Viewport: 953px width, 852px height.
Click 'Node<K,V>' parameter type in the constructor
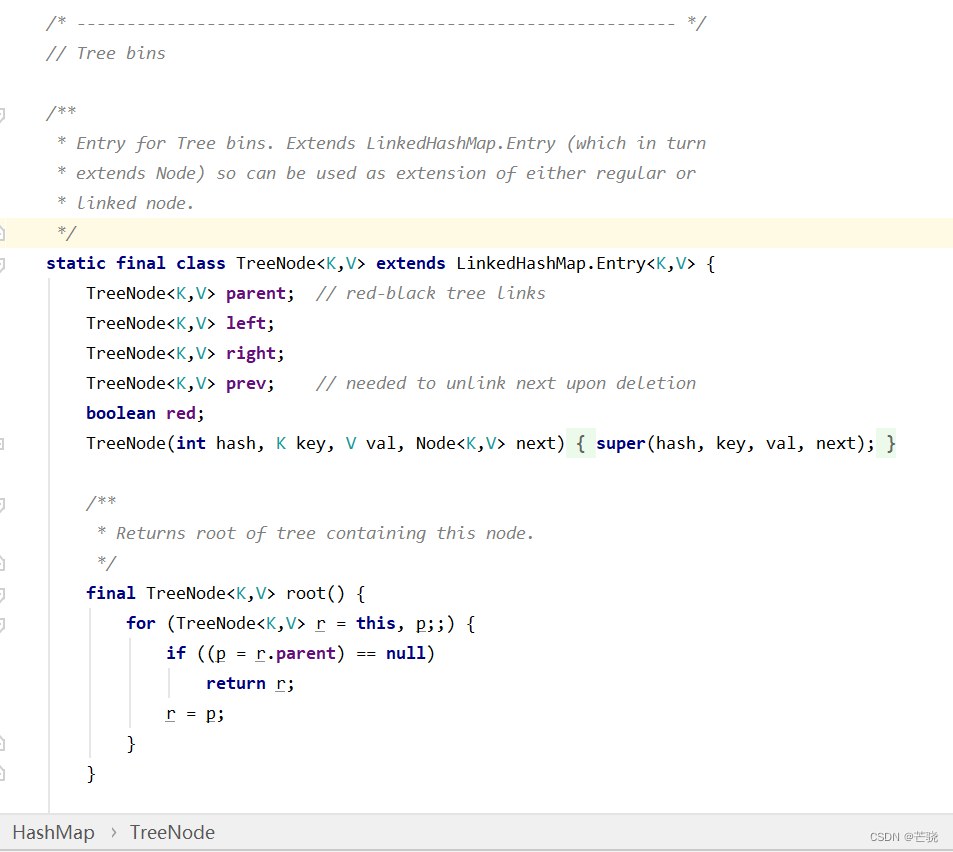click(461, 444)
